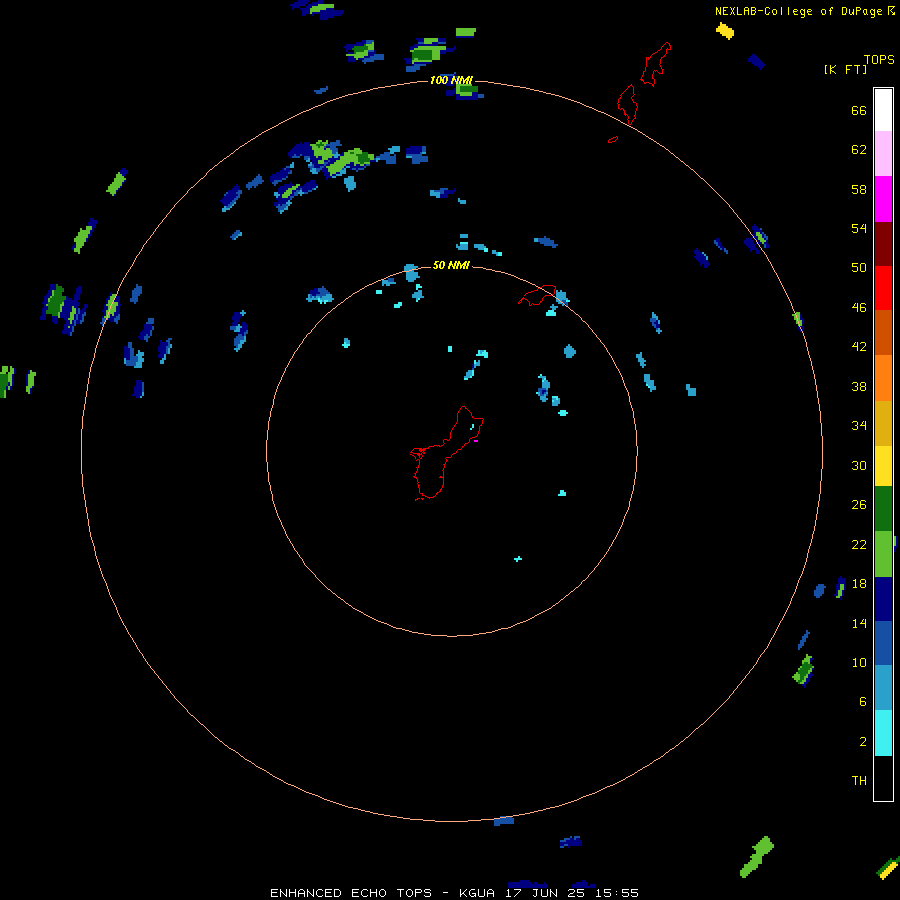This screenshot has width=900, height=900.
Task: Click the "17 JUN 25" date text
Action: coord(545,893)
